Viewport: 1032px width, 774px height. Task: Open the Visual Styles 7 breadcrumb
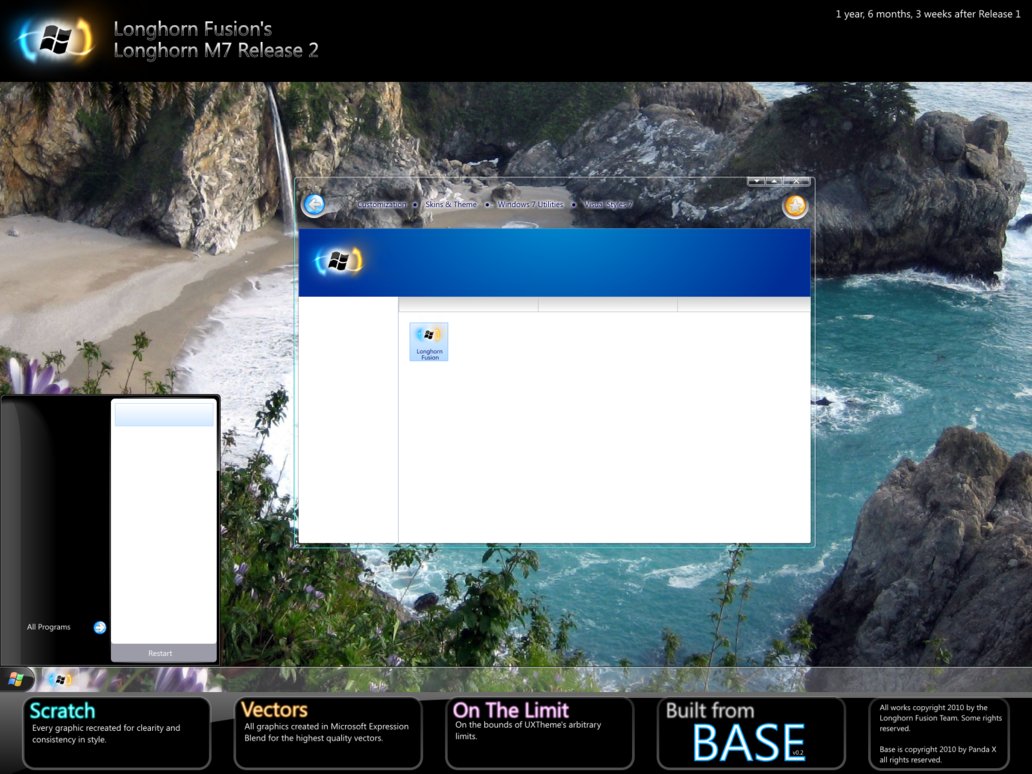coord(608,205)
